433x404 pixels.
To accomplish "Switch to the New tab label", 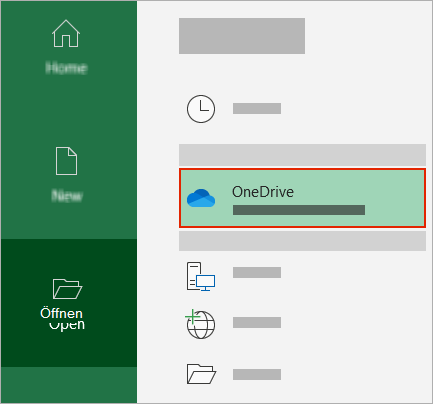I will [67, 196].
